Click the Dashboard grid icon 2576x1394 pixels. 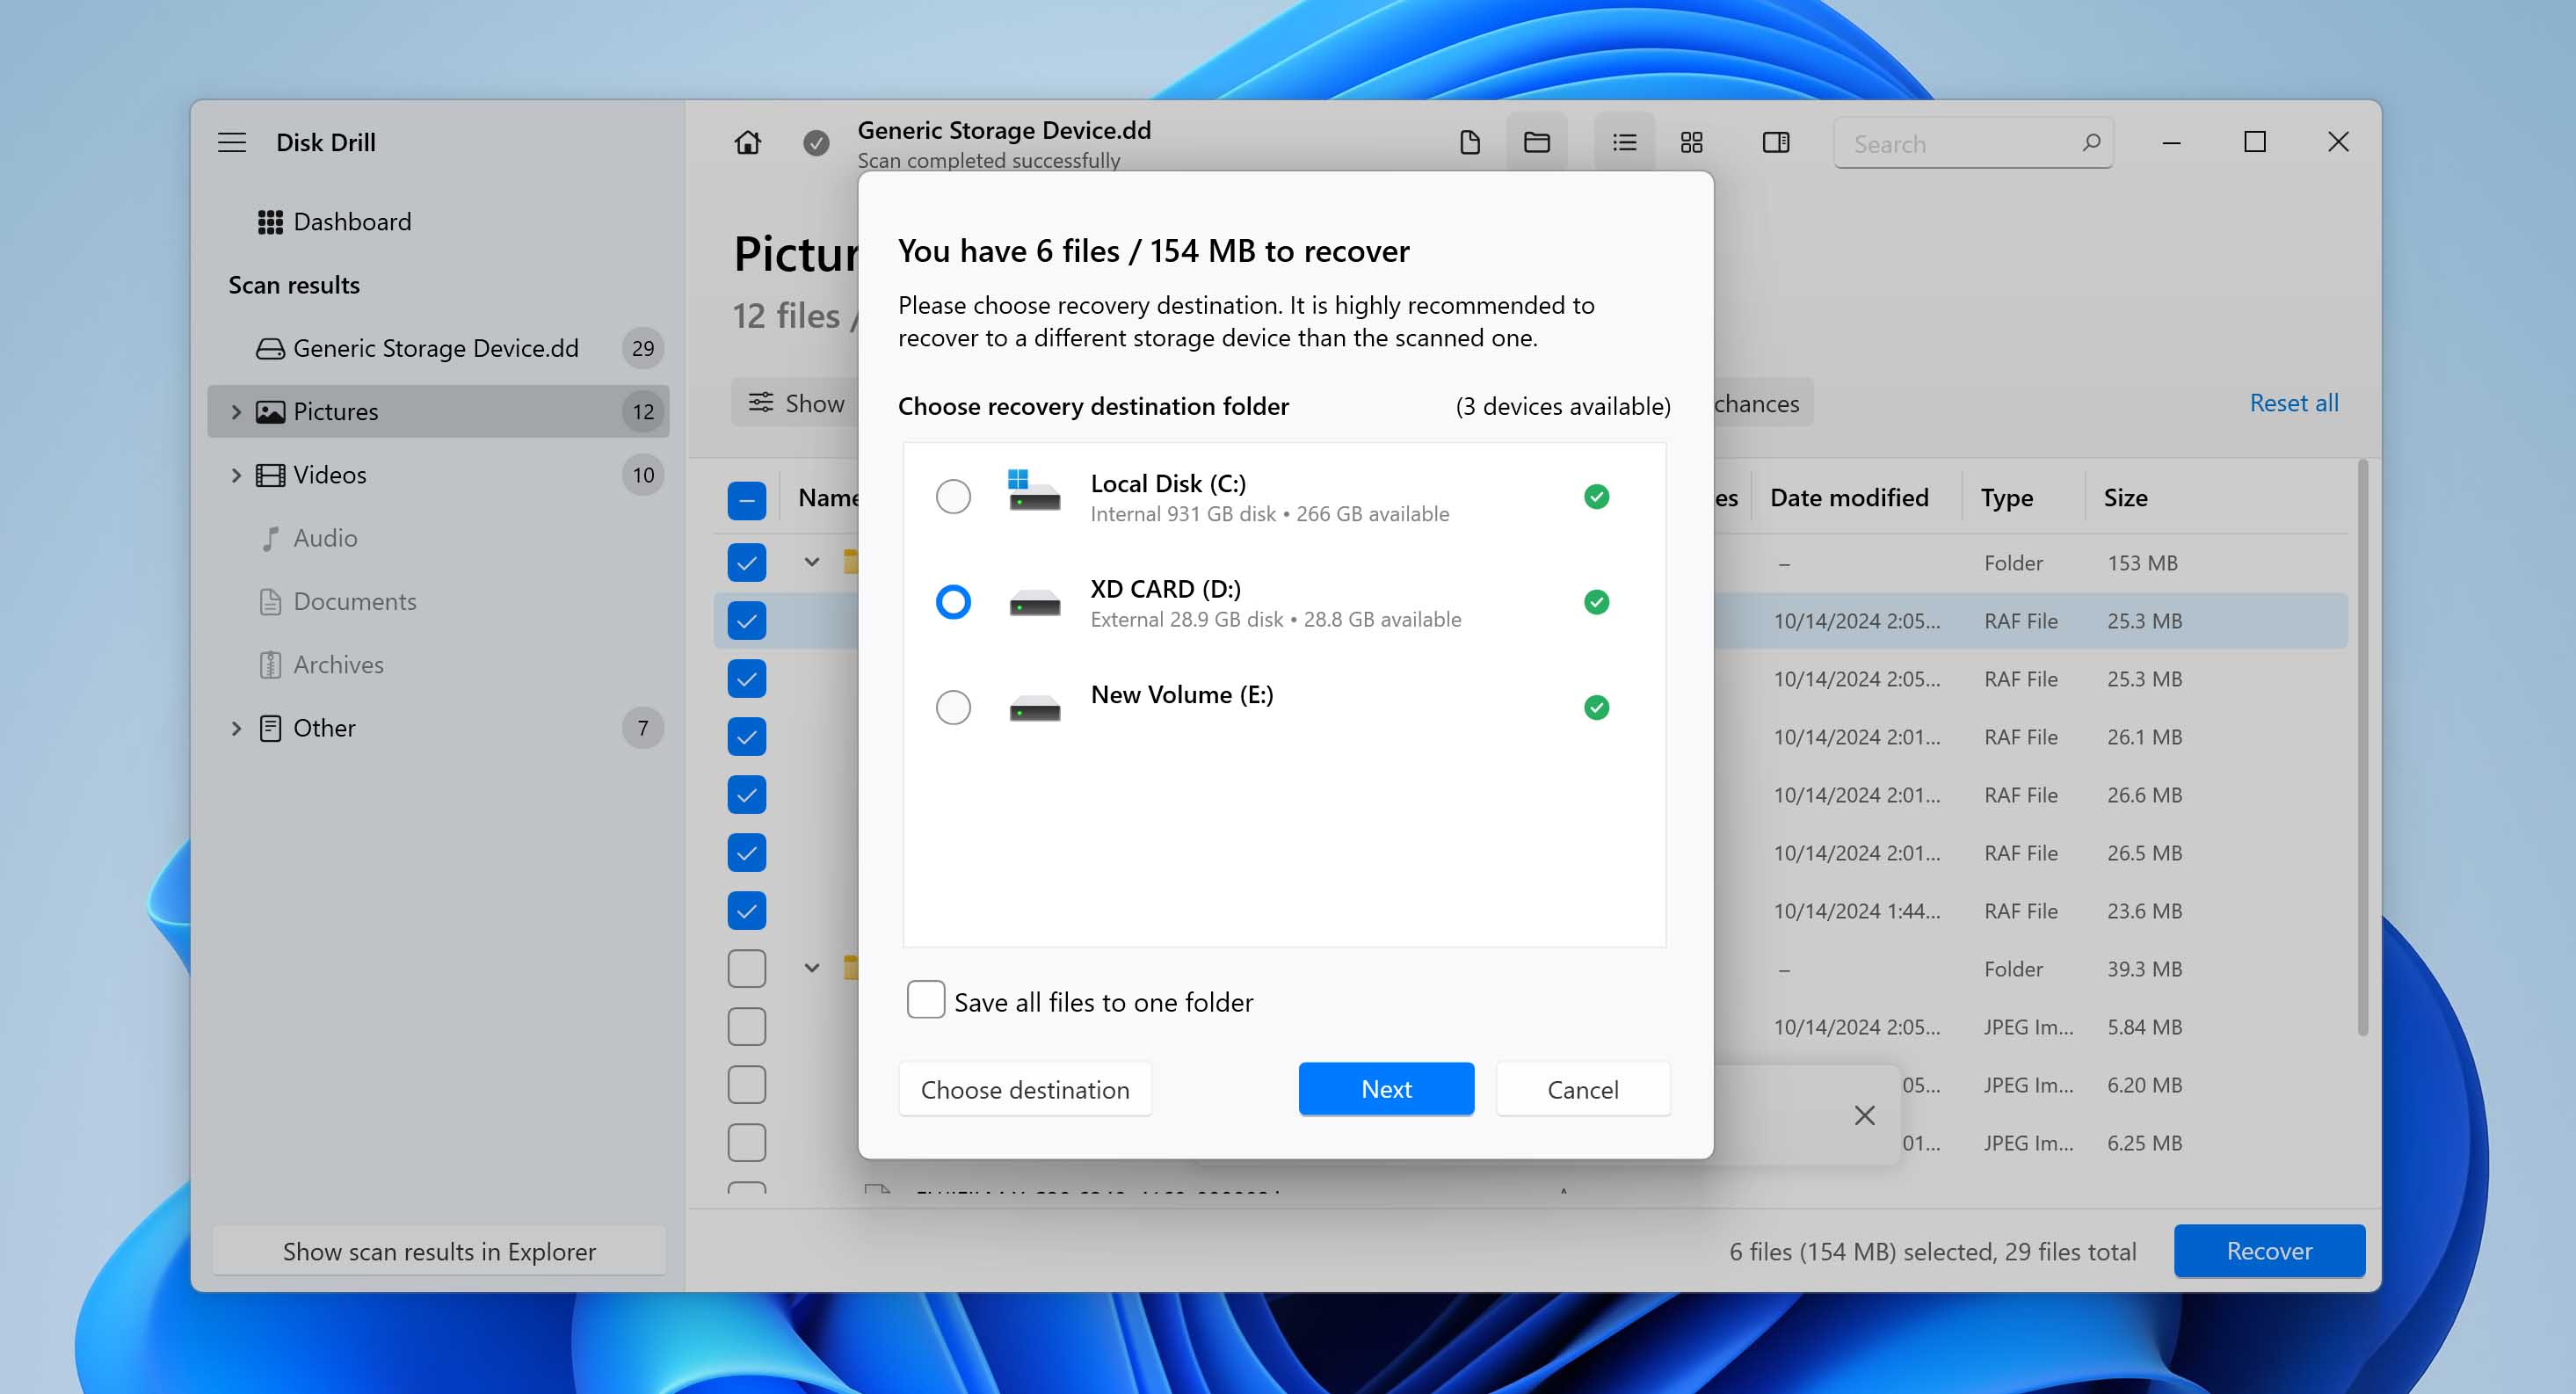[x=270, y=222]
